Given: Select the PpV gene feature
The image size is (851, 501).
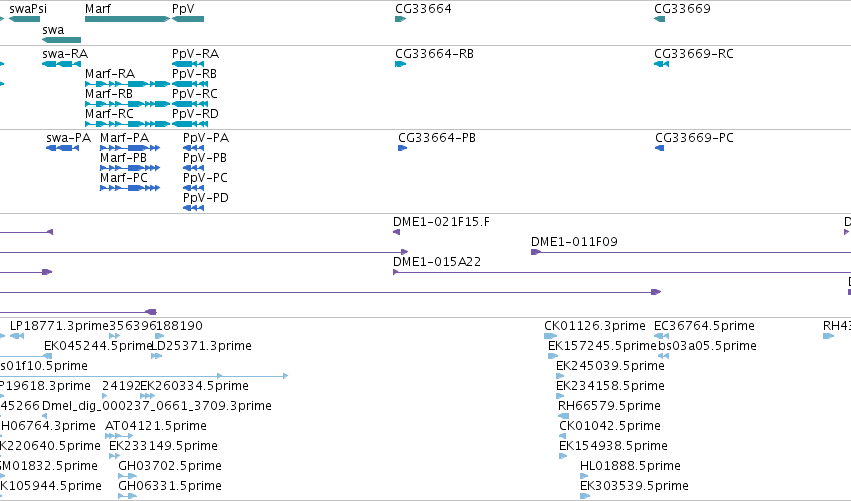Looking at the screenshot, I should click(188, 19).
